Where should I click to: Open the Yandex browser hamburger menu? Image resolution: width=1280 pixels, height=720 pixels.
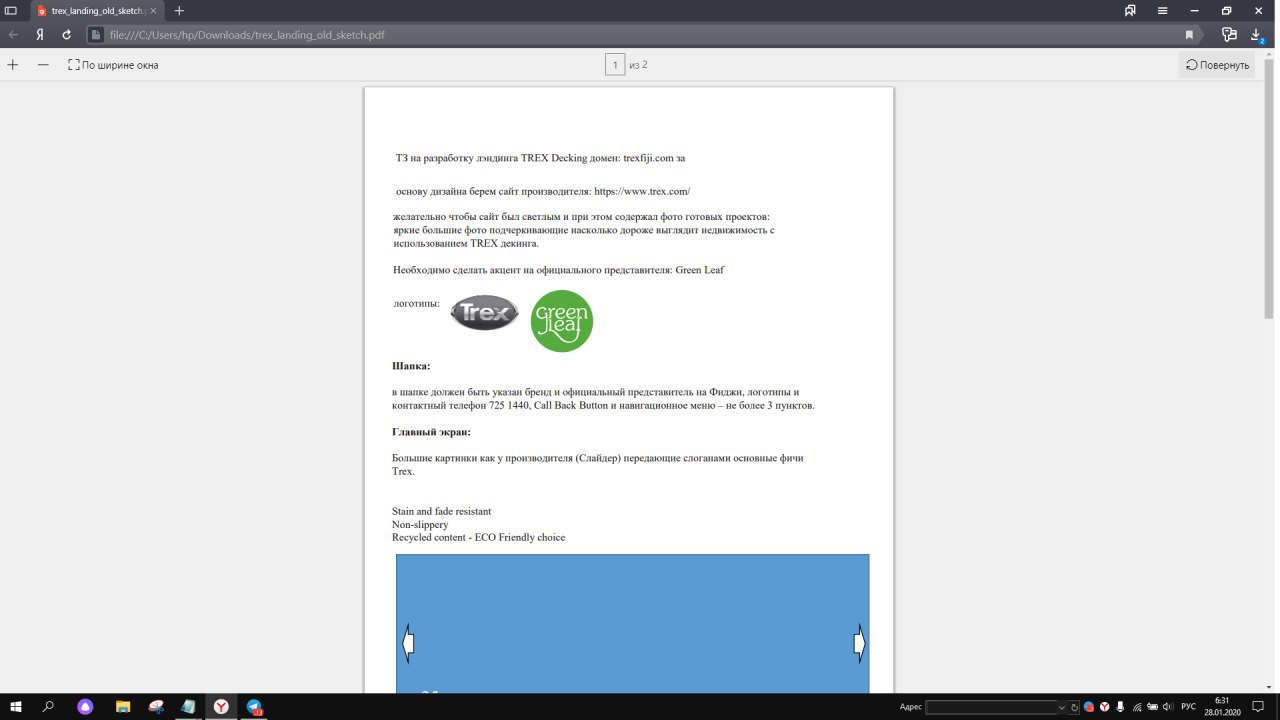(1163, 10)
